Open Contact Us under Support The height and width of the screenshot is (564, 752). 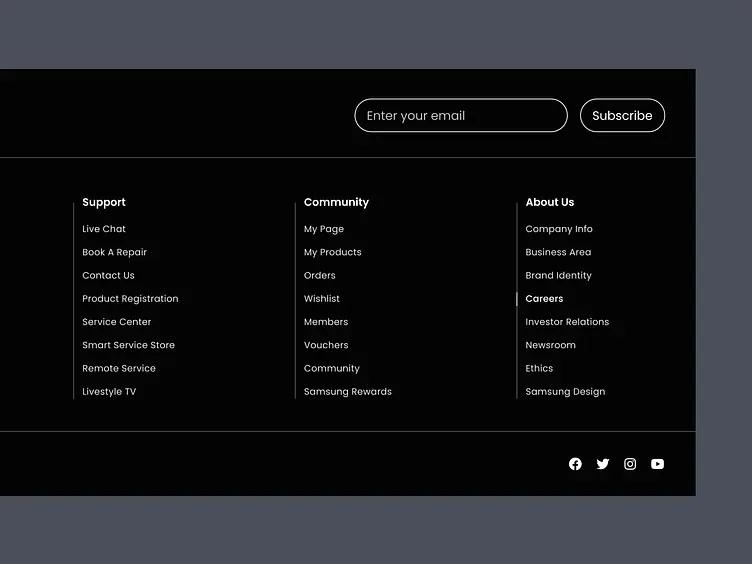[108, 275]
